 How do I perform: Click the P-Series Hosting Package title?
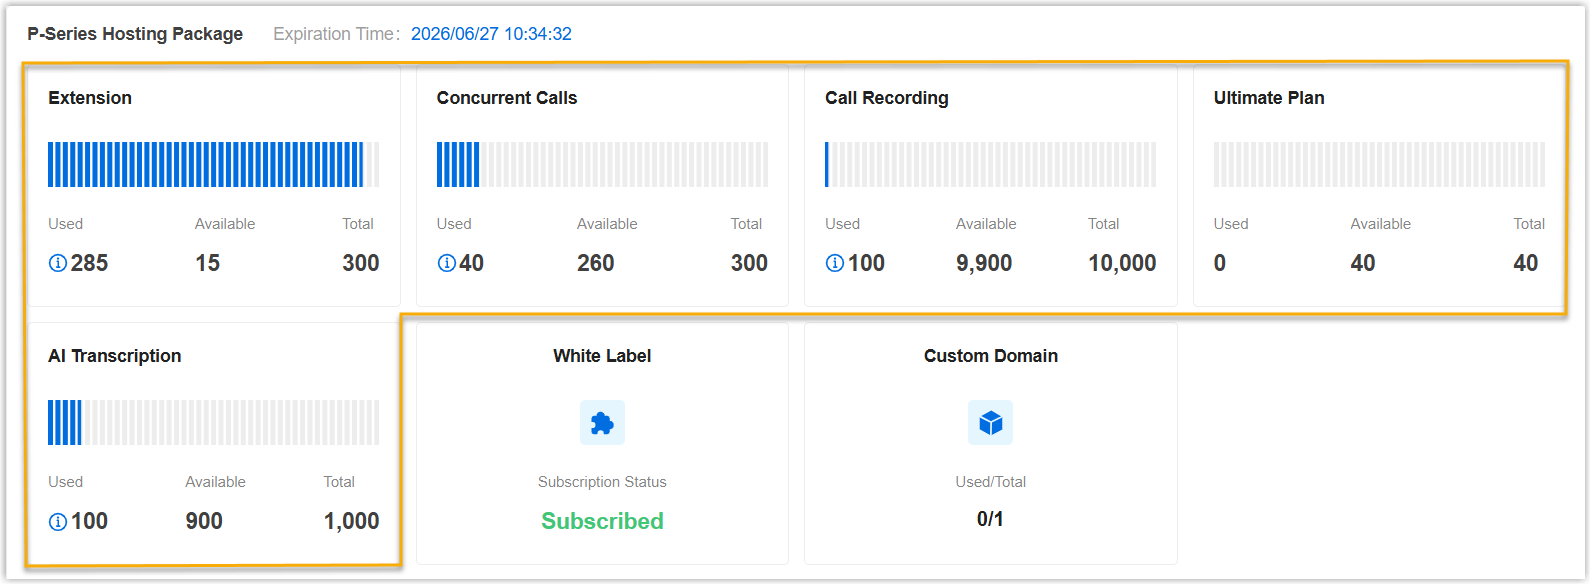pyautogui.click(x=135, y=34)
